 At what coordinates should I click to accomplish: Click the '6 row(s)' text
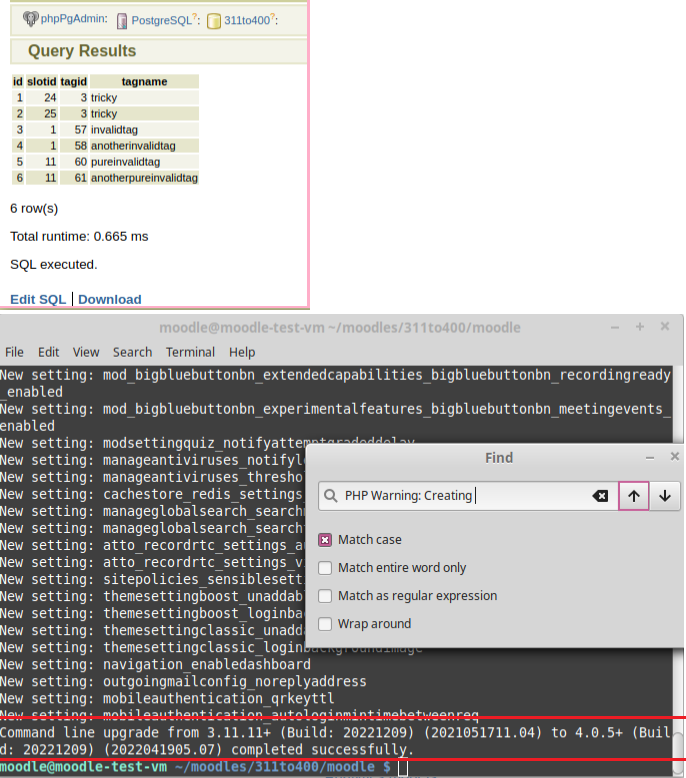pyautogui.click(x=34, y=209)
